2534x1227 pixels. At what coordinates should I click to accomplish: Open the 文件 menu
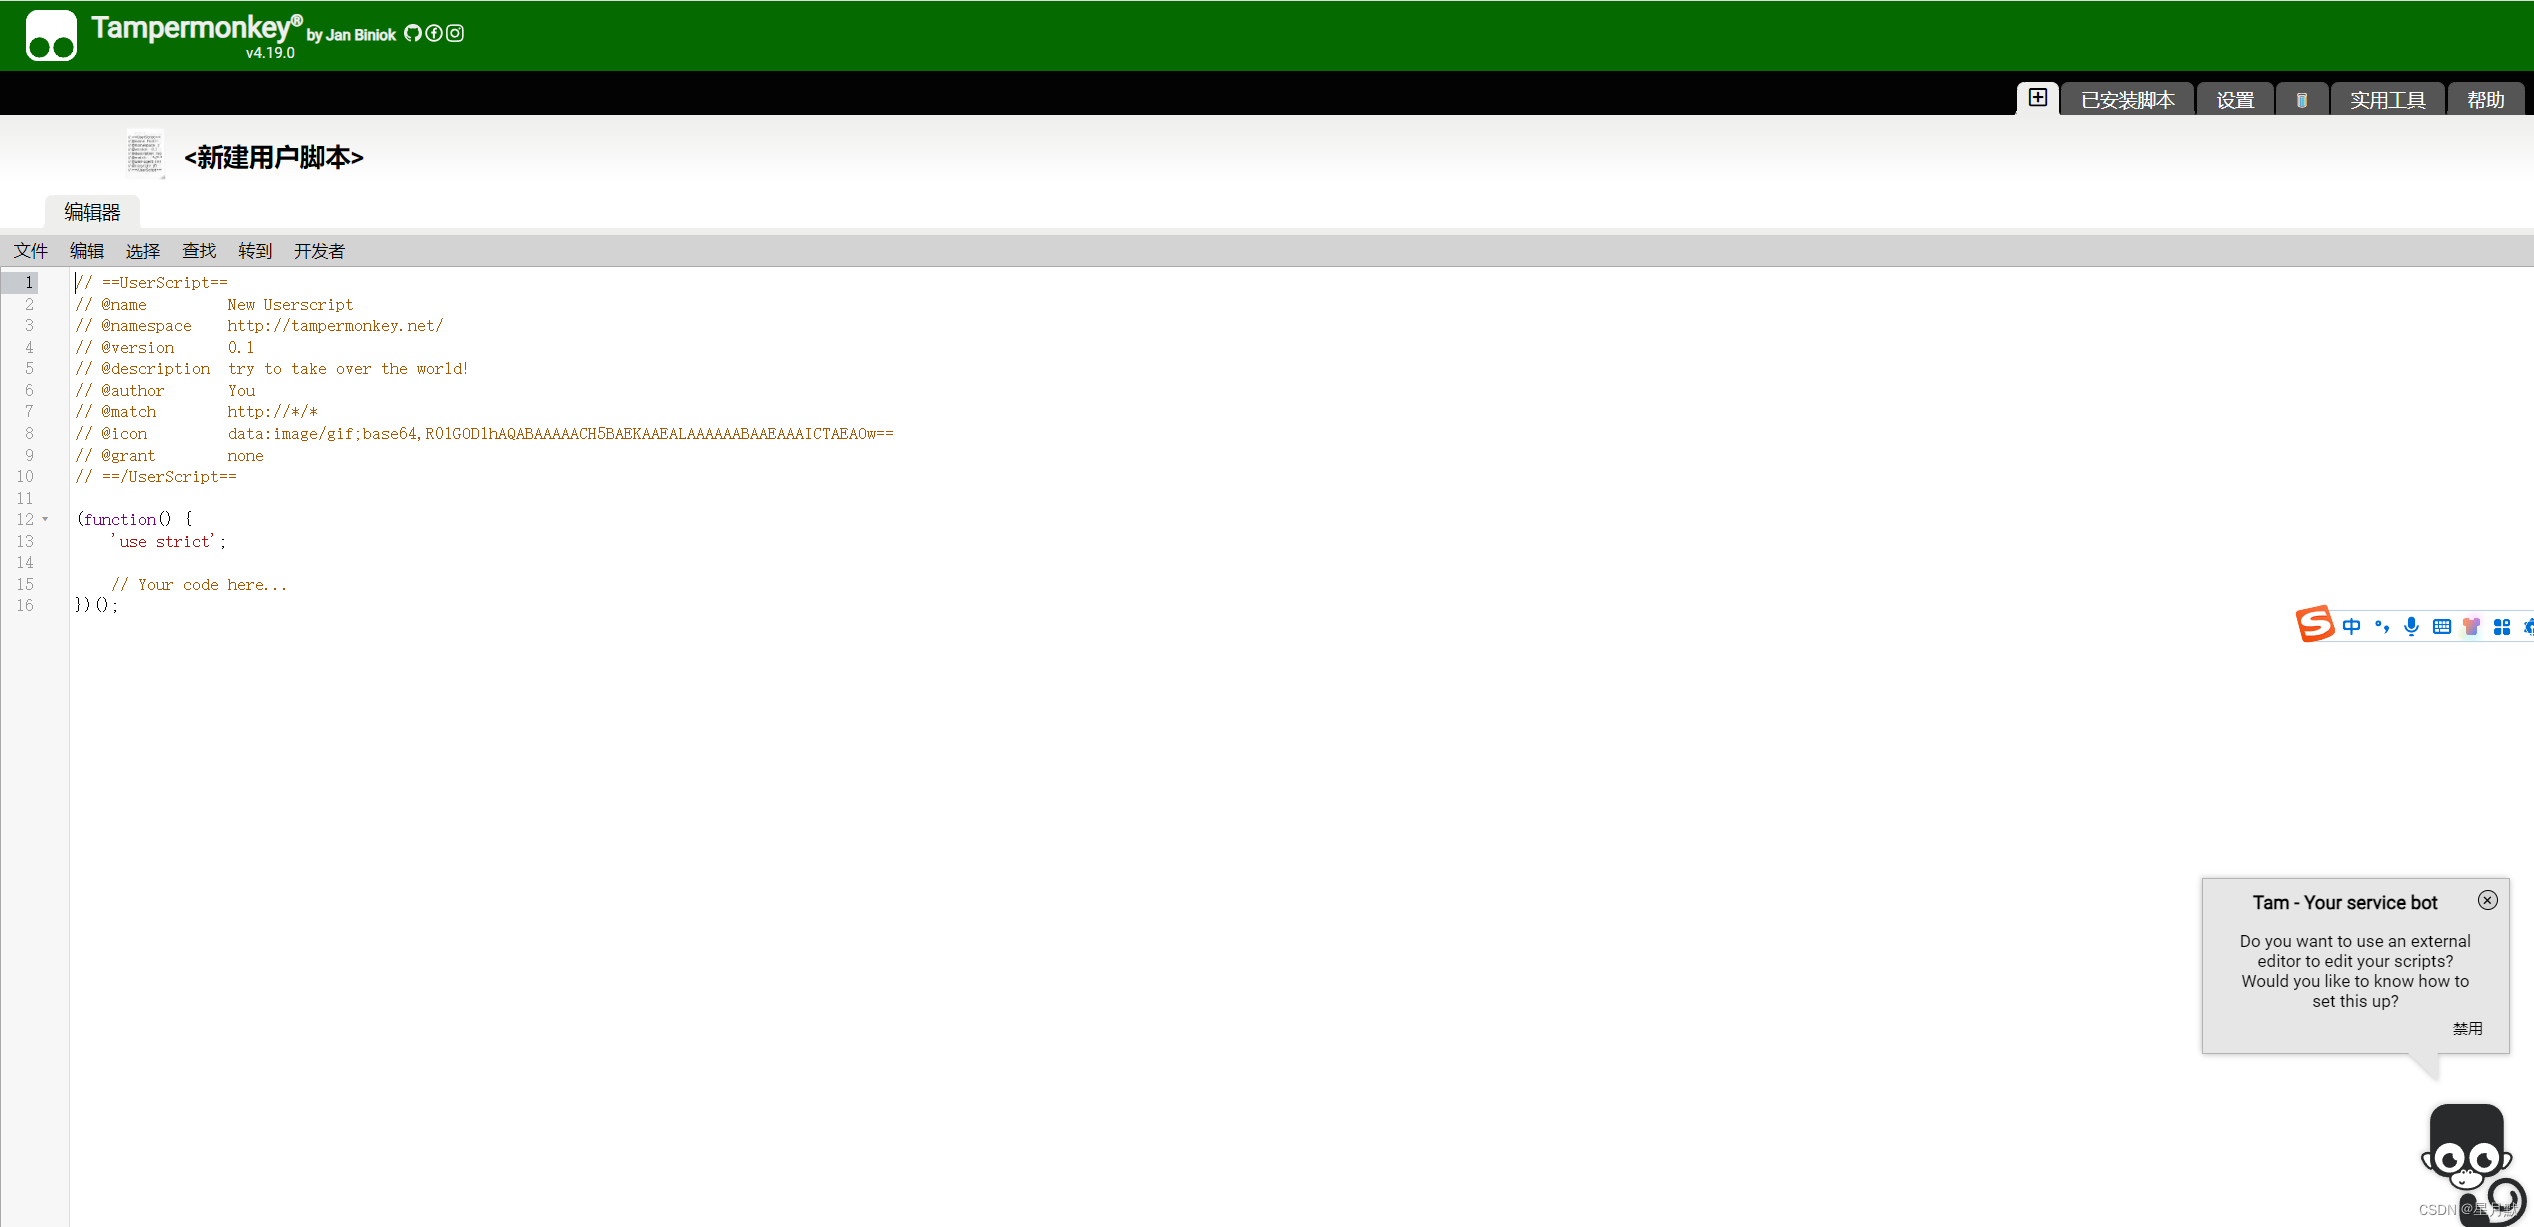pos(31,251)
